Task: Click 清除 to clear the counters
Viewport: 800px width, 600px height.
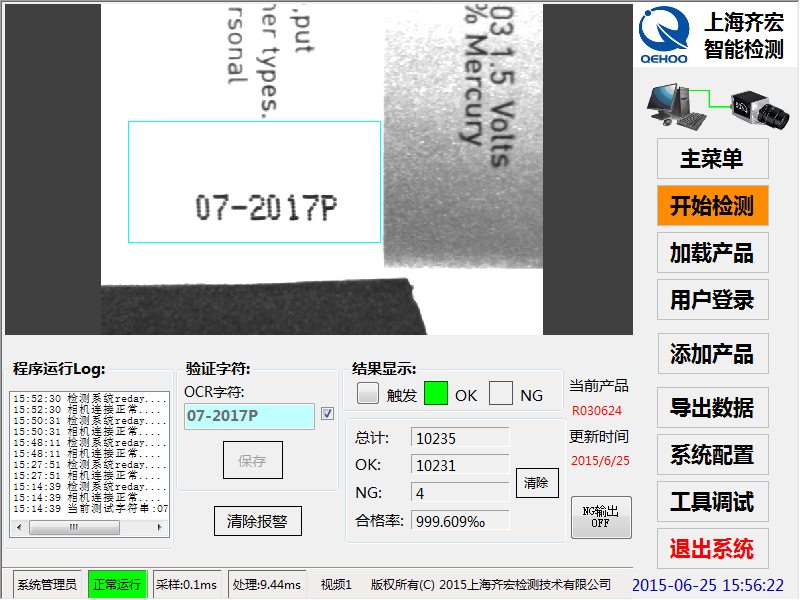Action: pos(537,483)
